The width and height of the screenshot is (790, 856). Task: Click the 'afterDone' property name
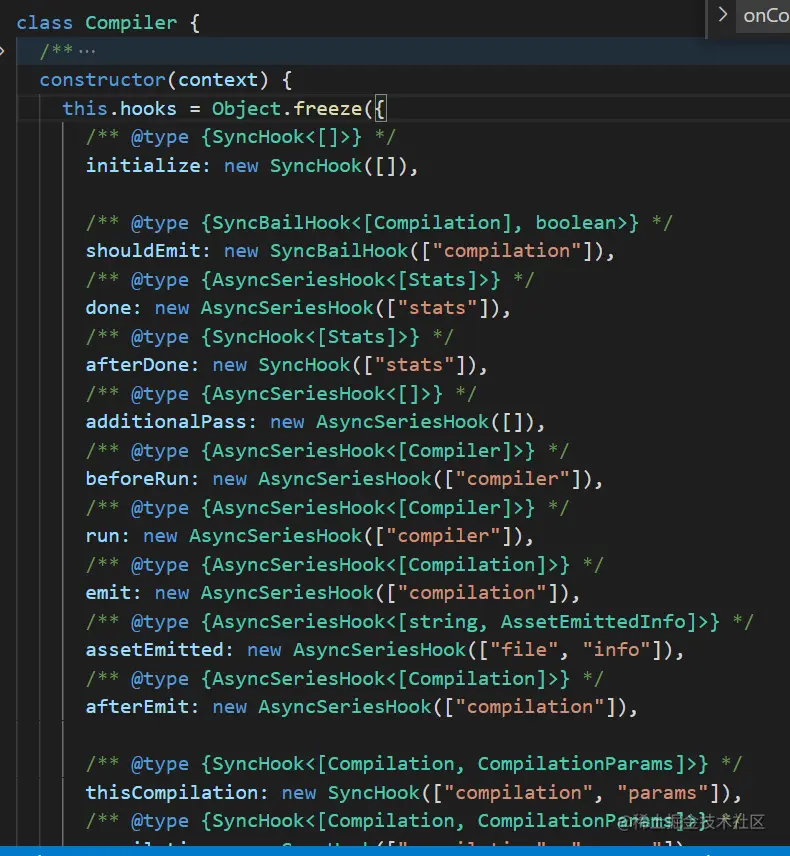(137, 365)
